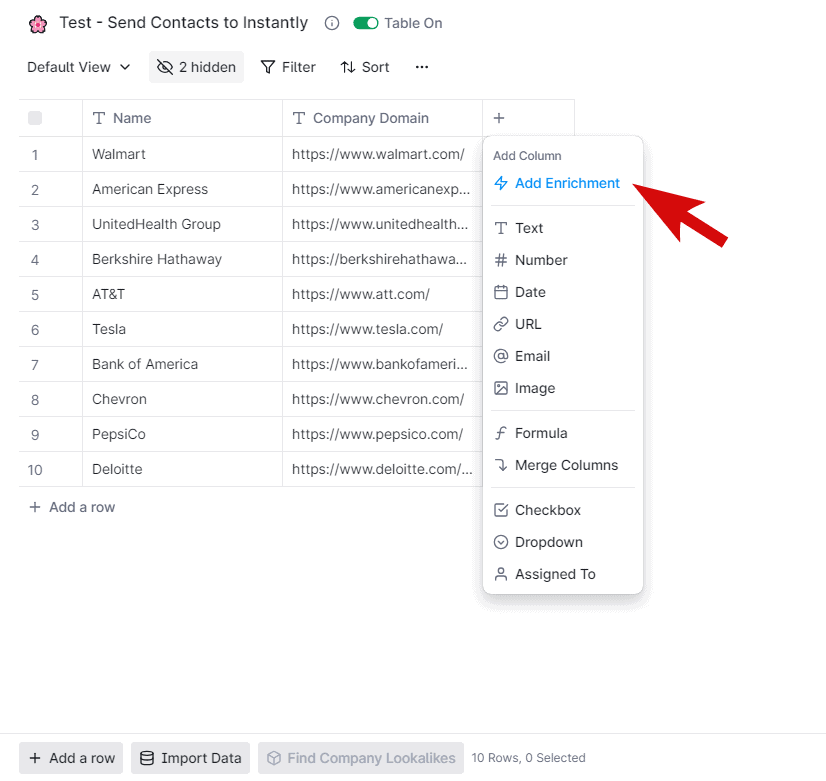The image size is (826, 781).
Task: Select the Tesla name cell
Action: [182, 330]
